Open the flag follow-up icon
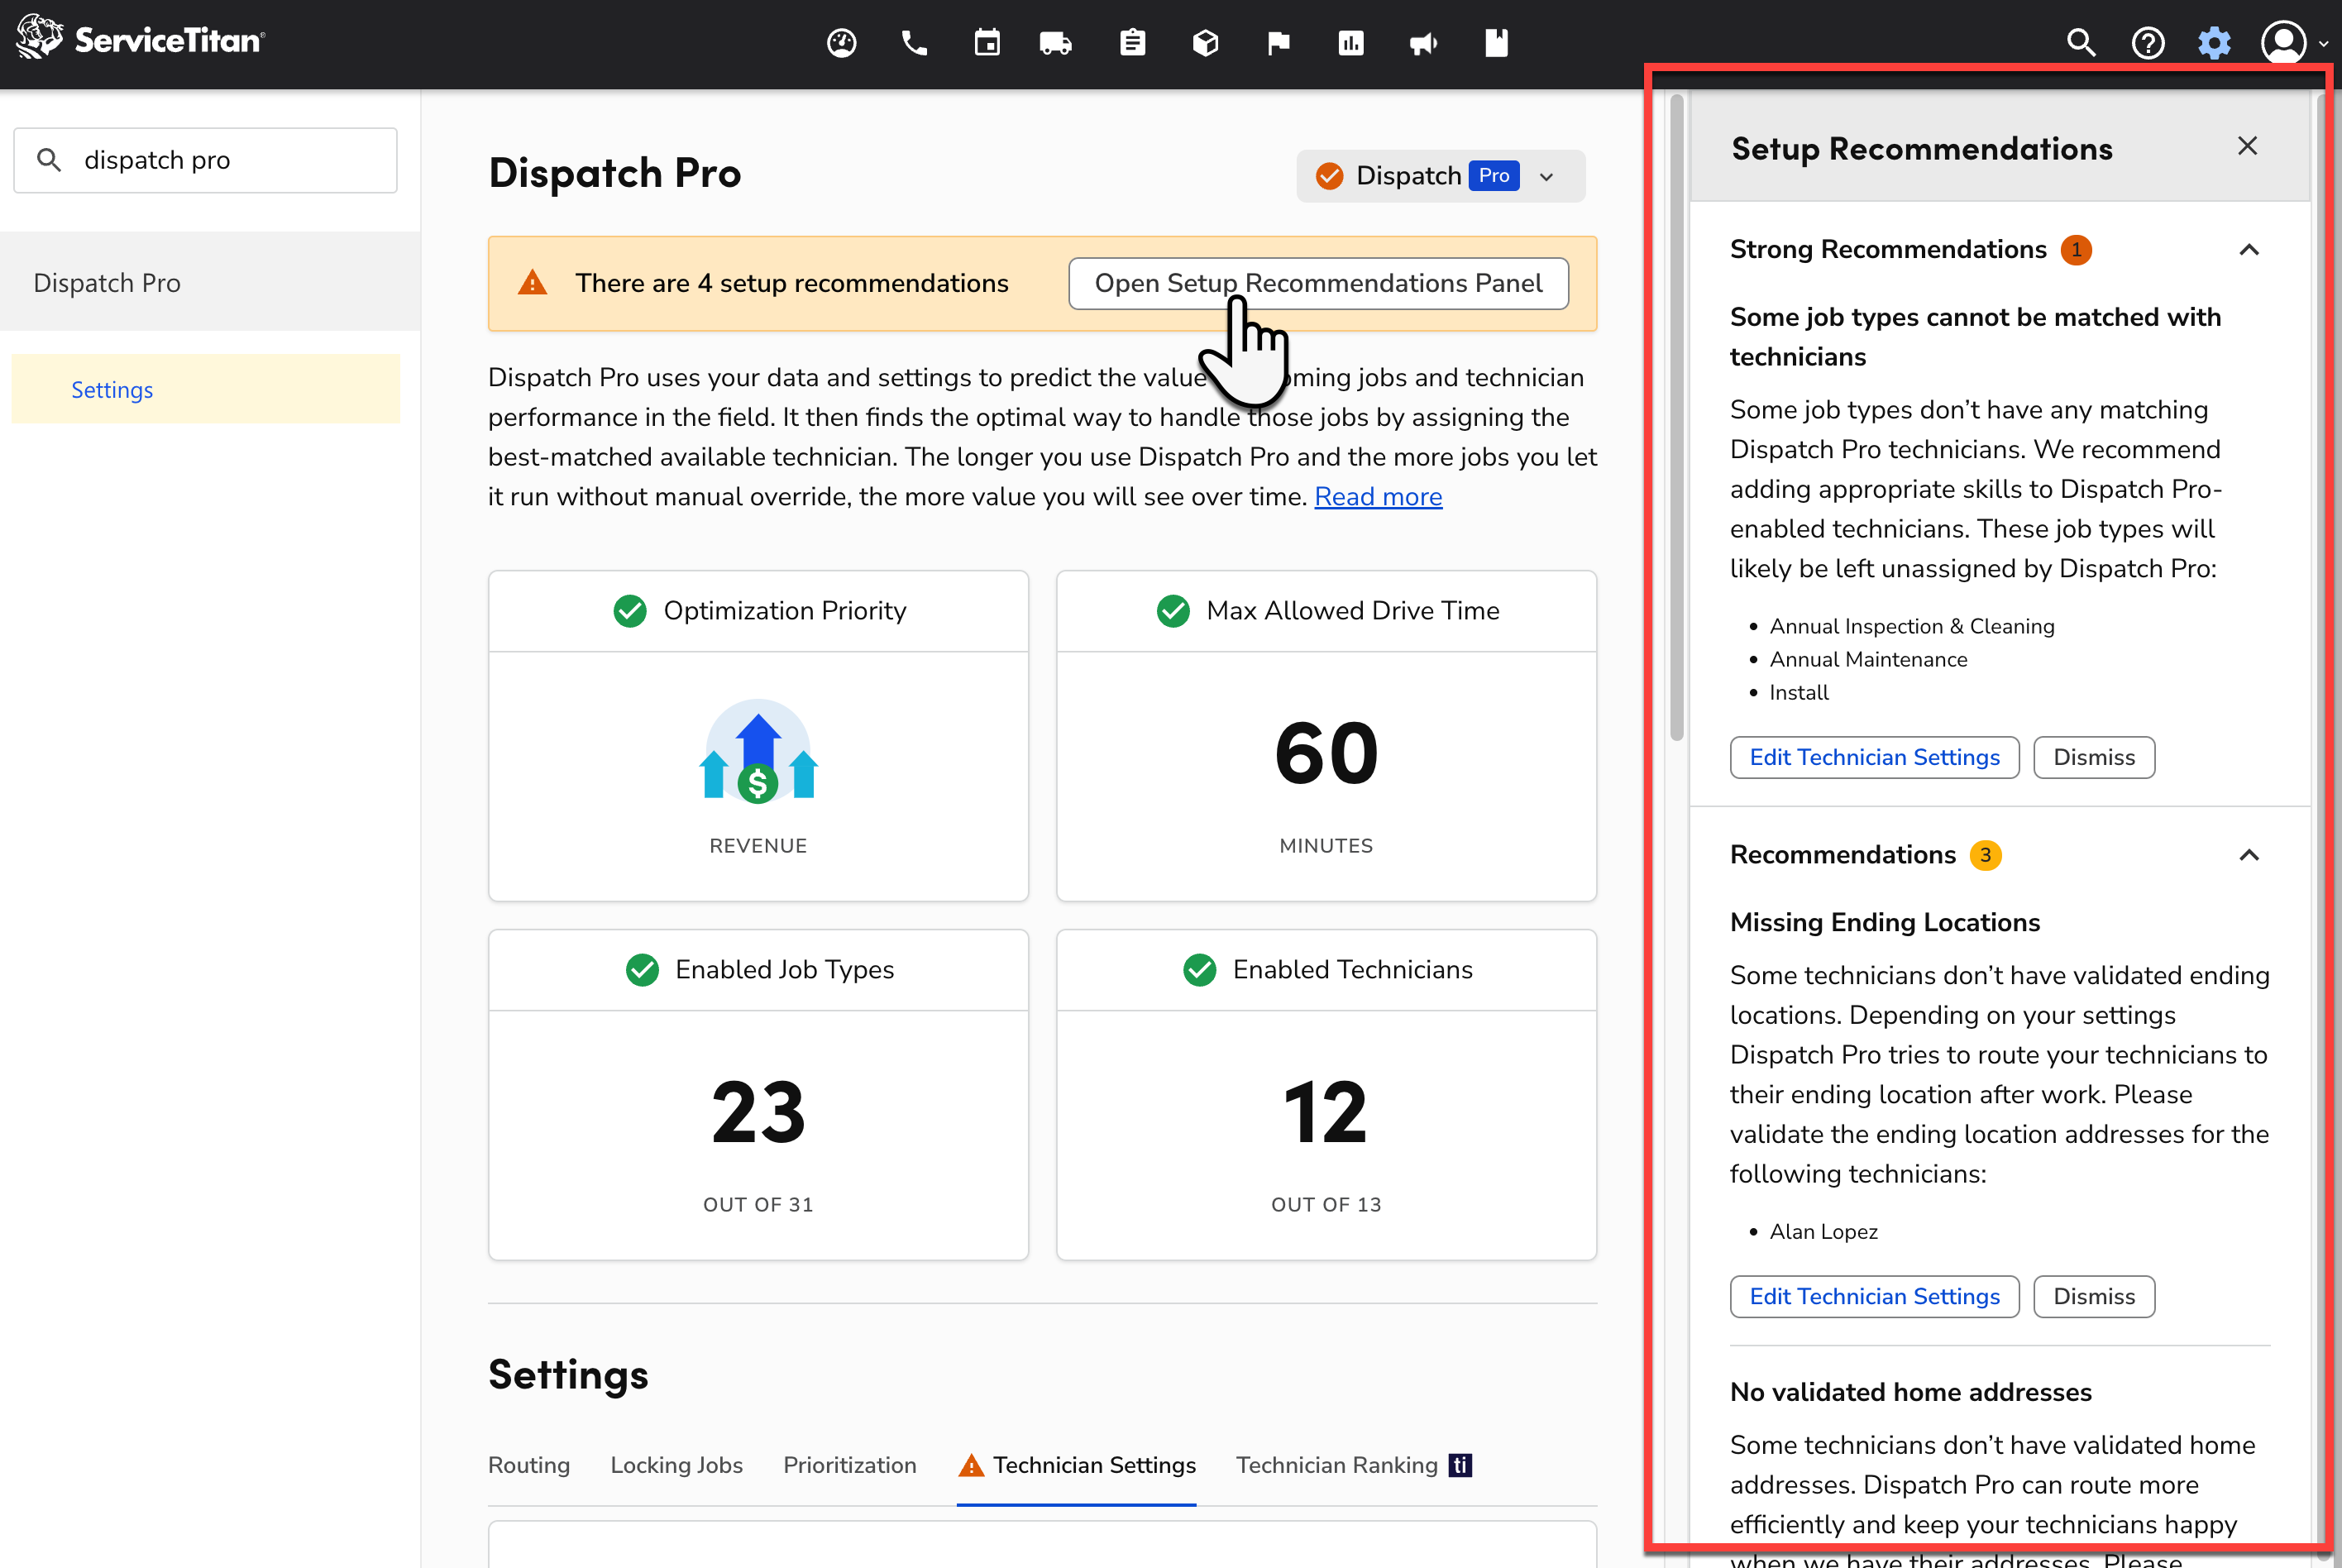 (1278, 43)
